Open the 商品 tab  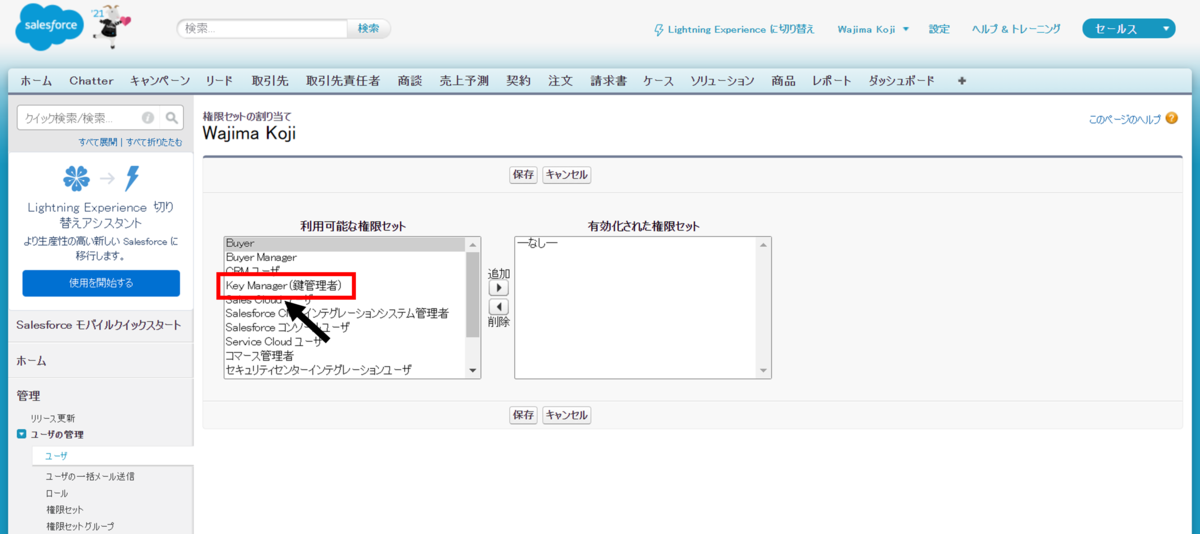(x=784, y=81)
